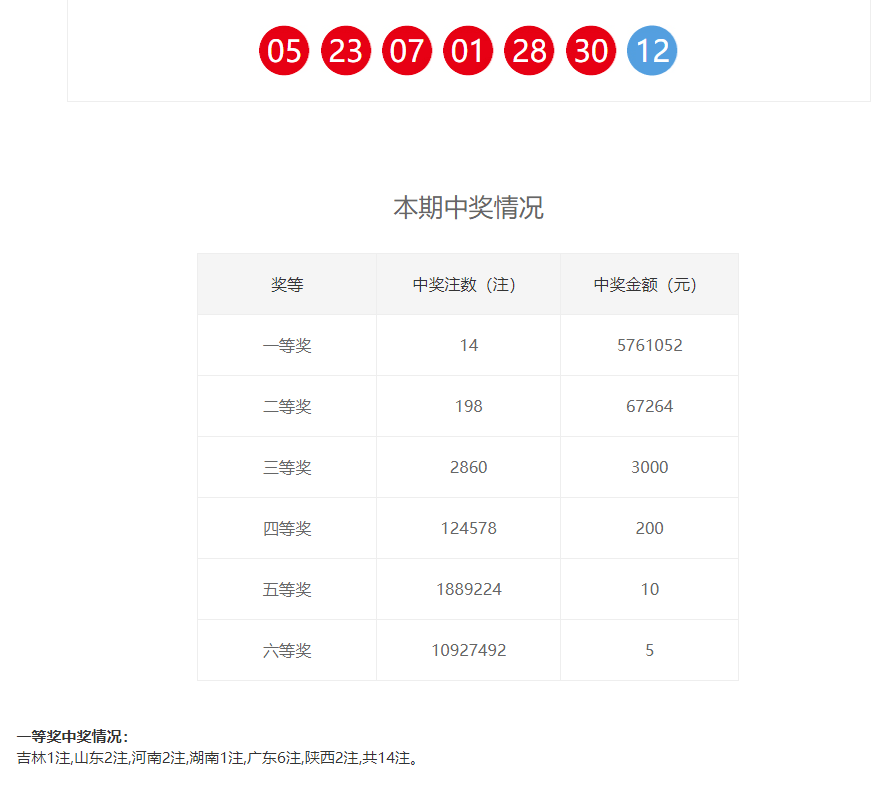Viewport: 871px width, 800px height.
Task: Click the 奖等 column header
Action: pos(287,284)
